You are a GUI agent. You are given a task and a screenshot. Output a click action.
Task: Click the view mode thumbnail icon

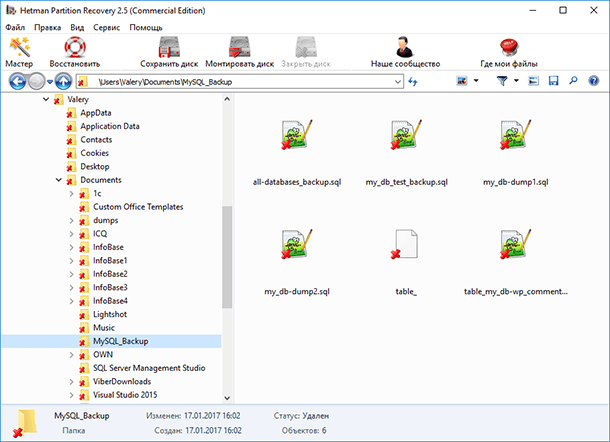(x=462, y=81)
